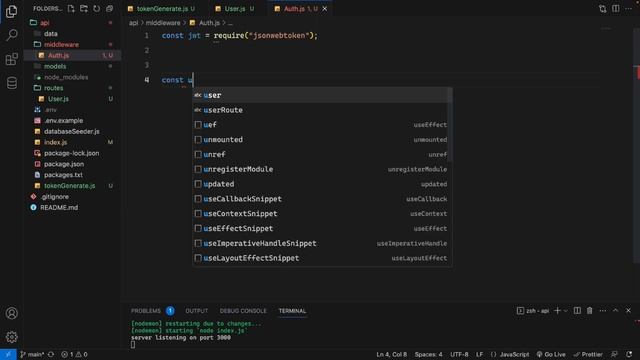
Task: Refresh the explorer file tree
Action: pos(96,9)
